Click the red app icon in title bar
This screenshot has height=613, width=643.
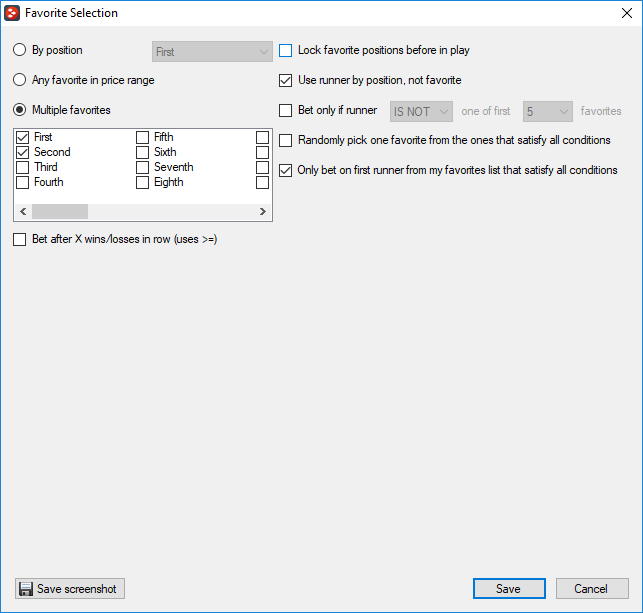click(12, 13)
